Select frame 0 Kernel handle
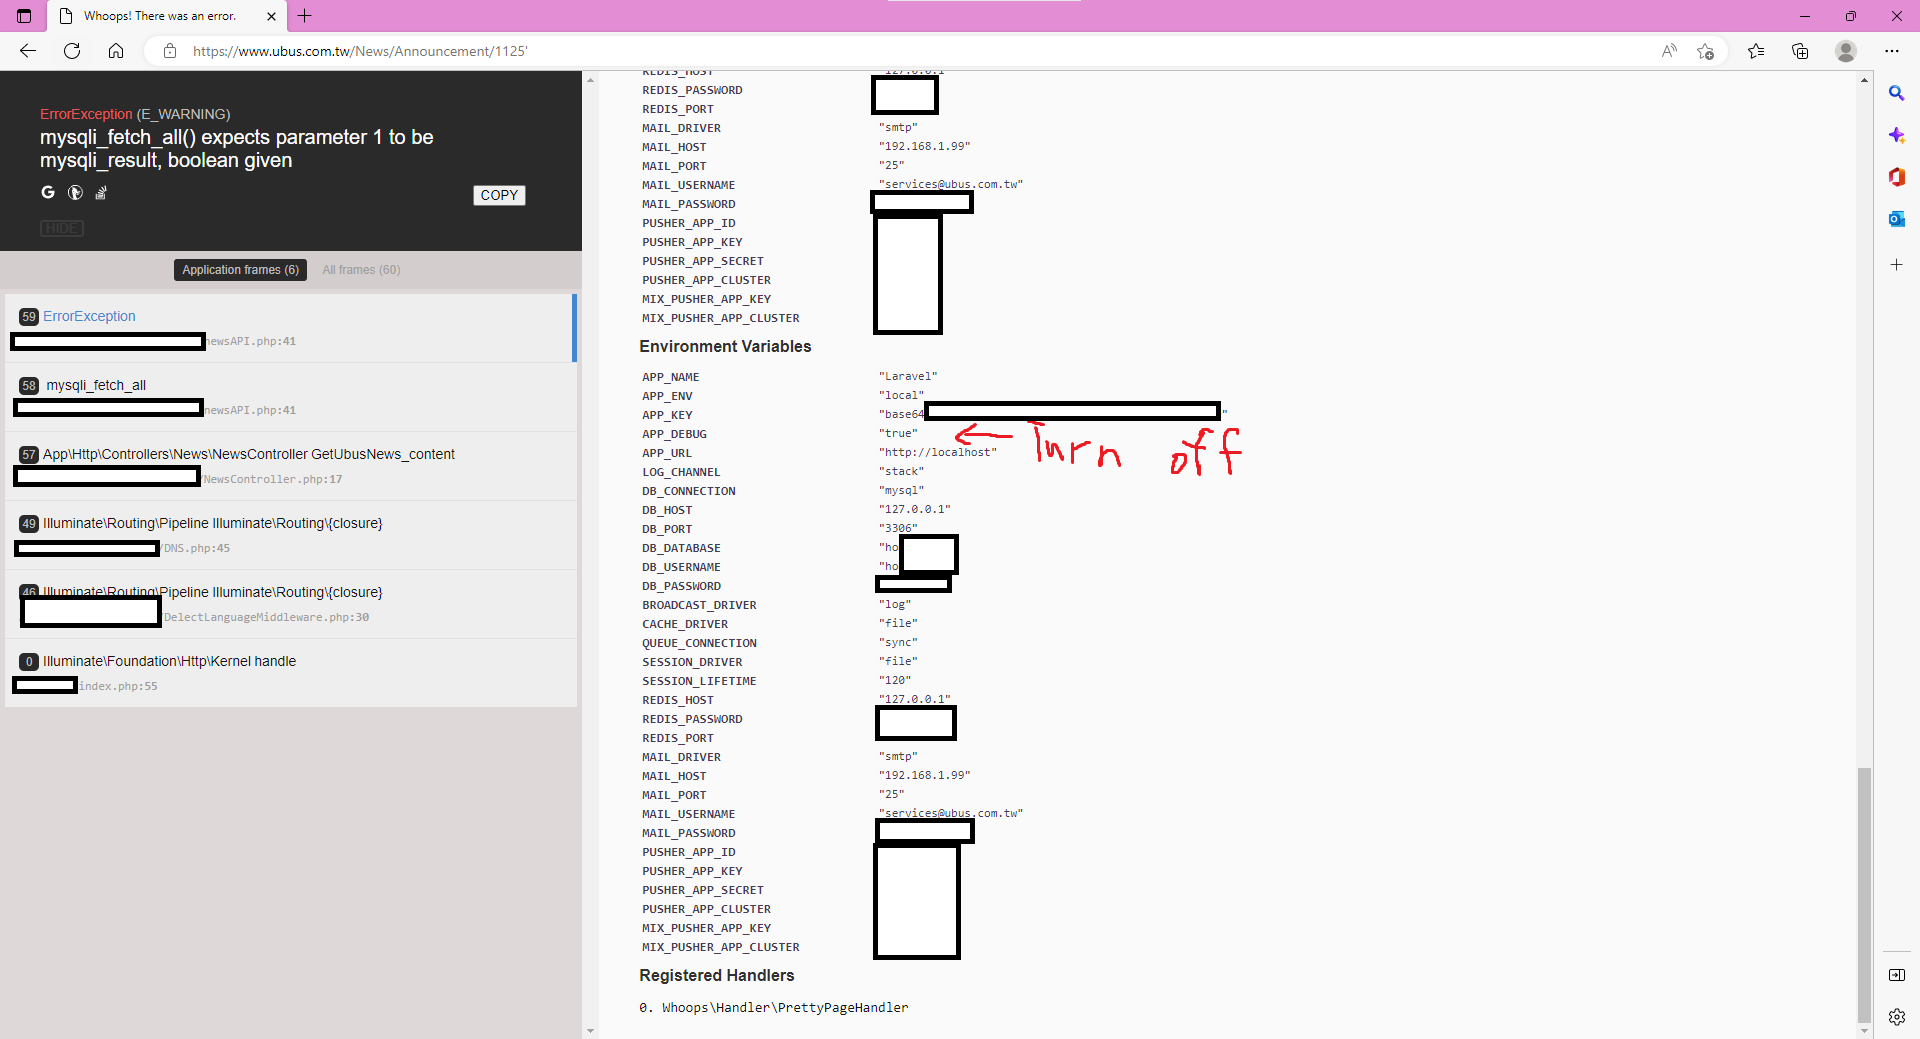Screen dimensions: 1920x1039 (290, 673)
